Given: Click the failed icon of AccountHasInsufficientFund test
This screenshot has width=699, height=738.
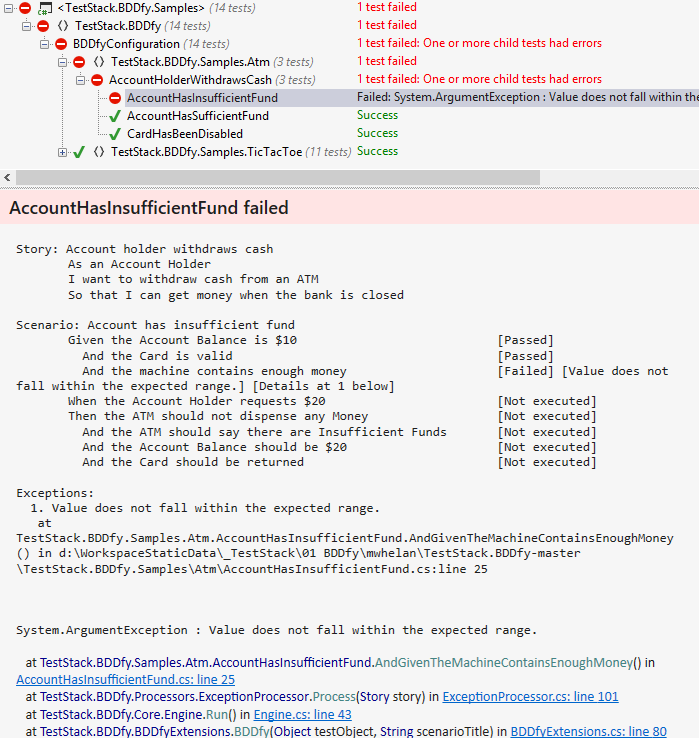Looking at the screenshot, I should coord(115,98).
